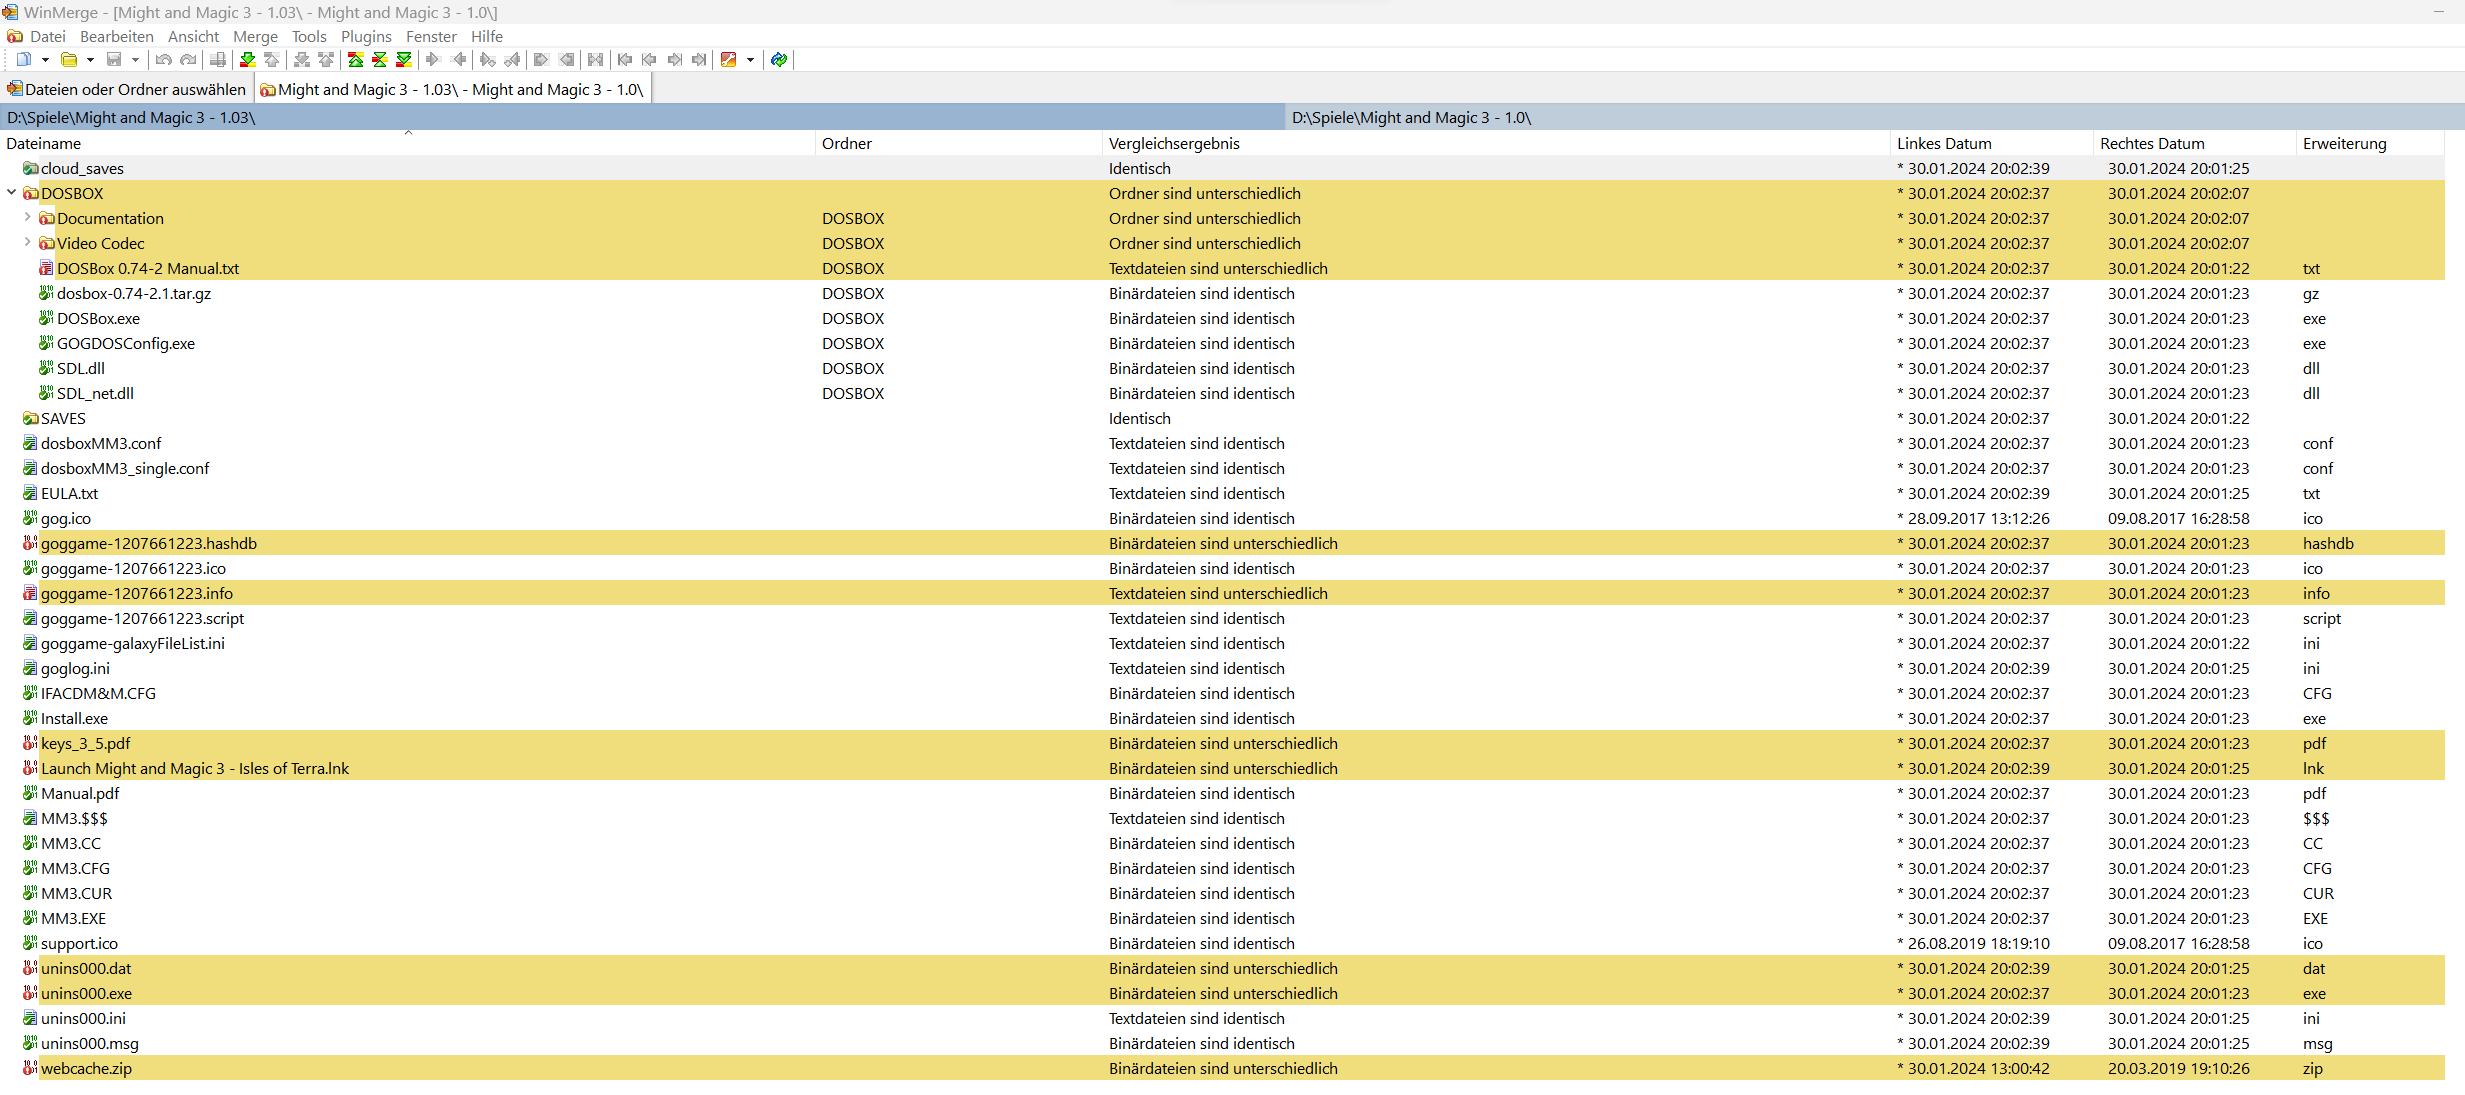The width and height of the screenshot is (2465, 1095).
Task: Sort by Dateiname column header
Action: [x=408, y=143]
